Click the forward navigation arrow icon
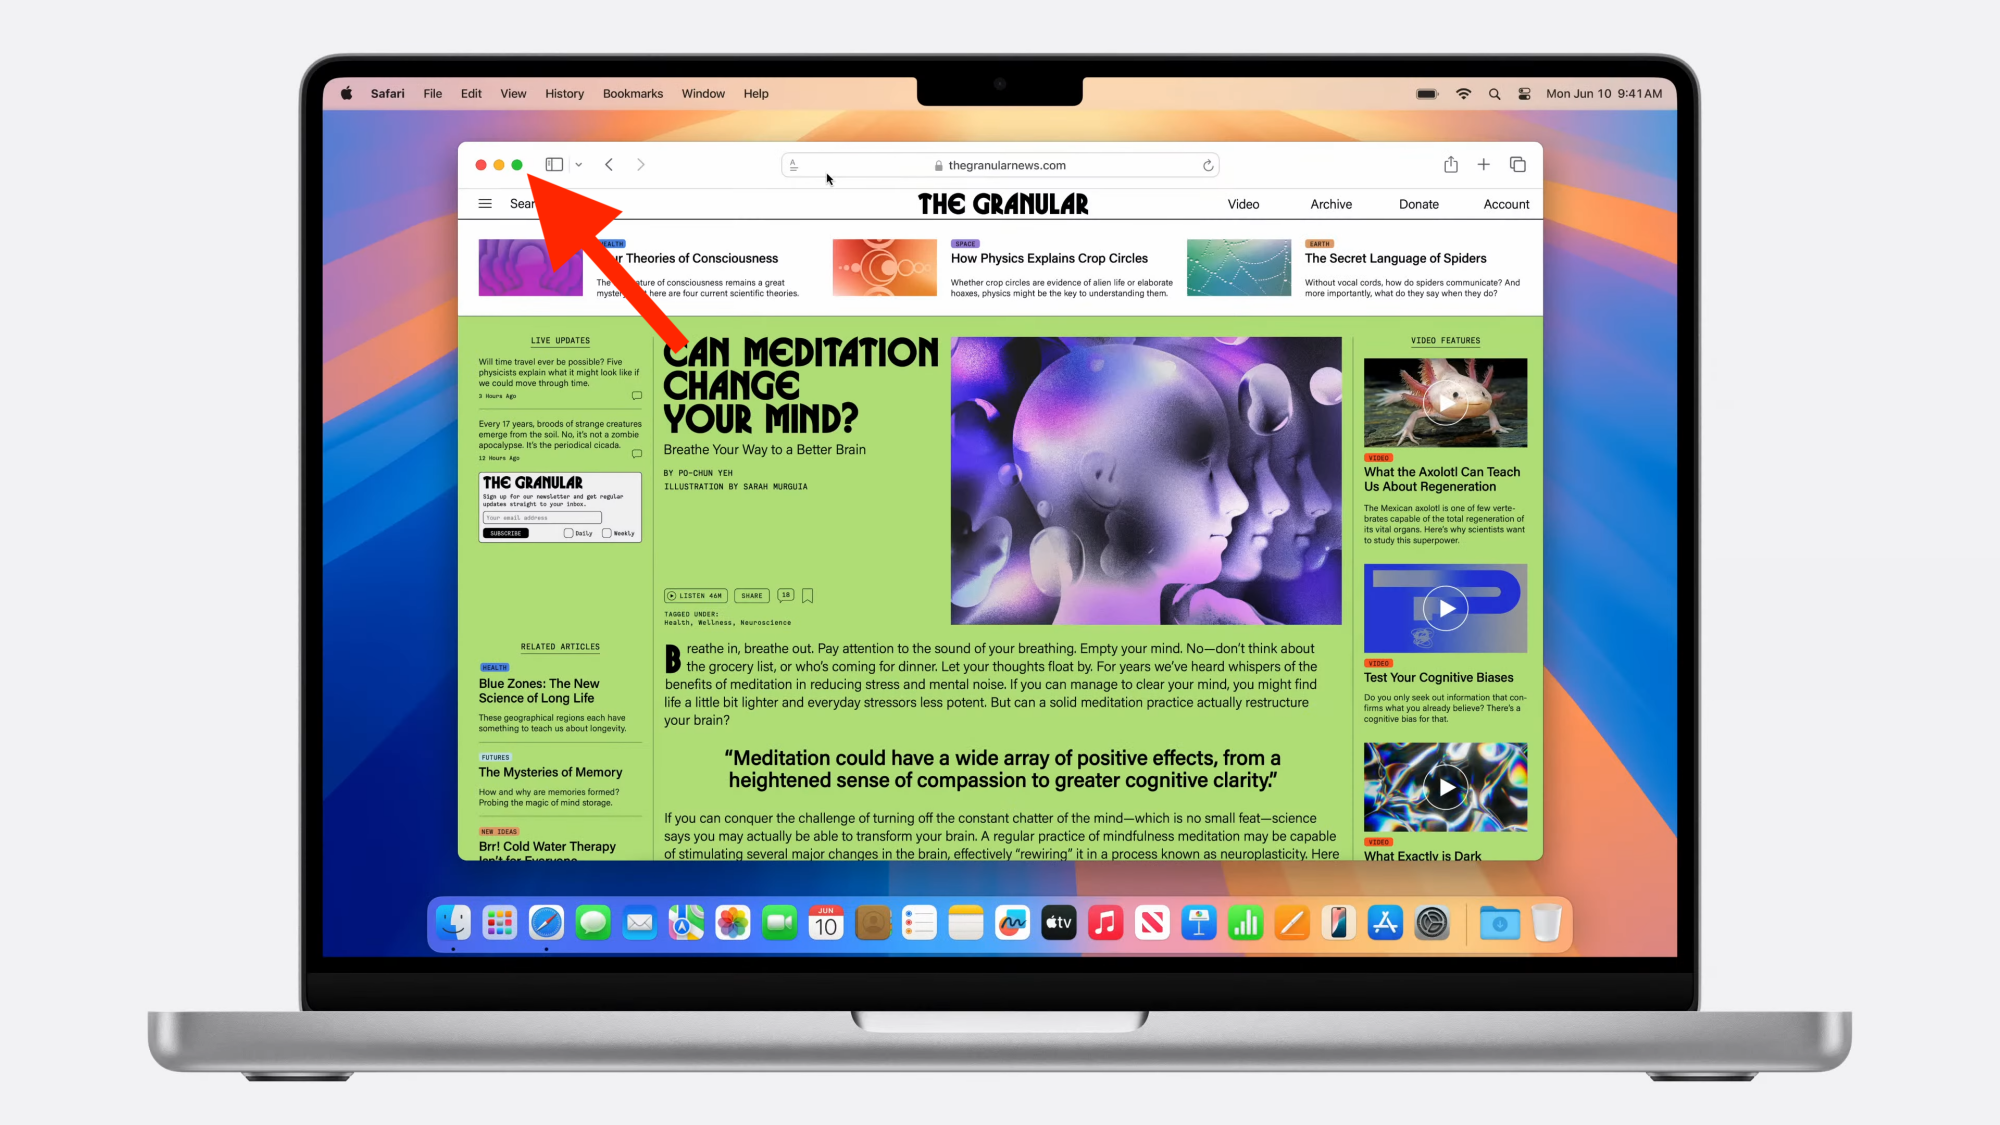2000x1125 pixels. 640,163
